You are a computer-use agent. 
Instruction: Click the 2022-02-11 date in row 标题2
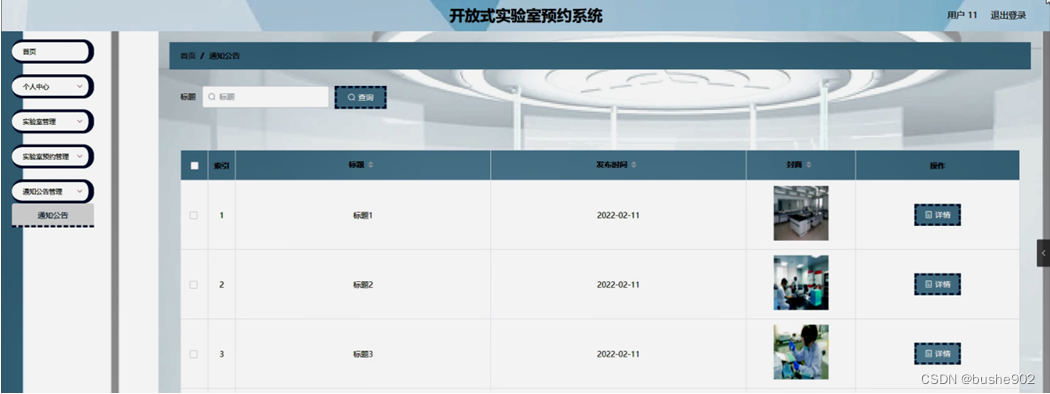(x=618, y=285)
